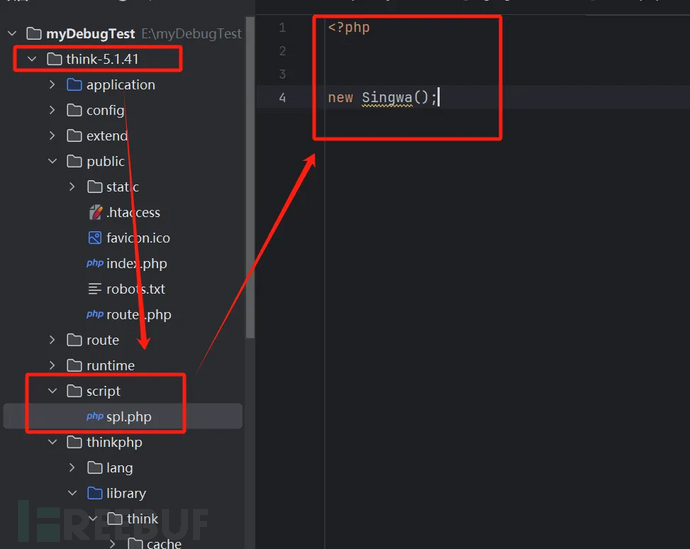Expand the cache folder chevron
This screenshot has height=549, width=690.
pos(113,544)
